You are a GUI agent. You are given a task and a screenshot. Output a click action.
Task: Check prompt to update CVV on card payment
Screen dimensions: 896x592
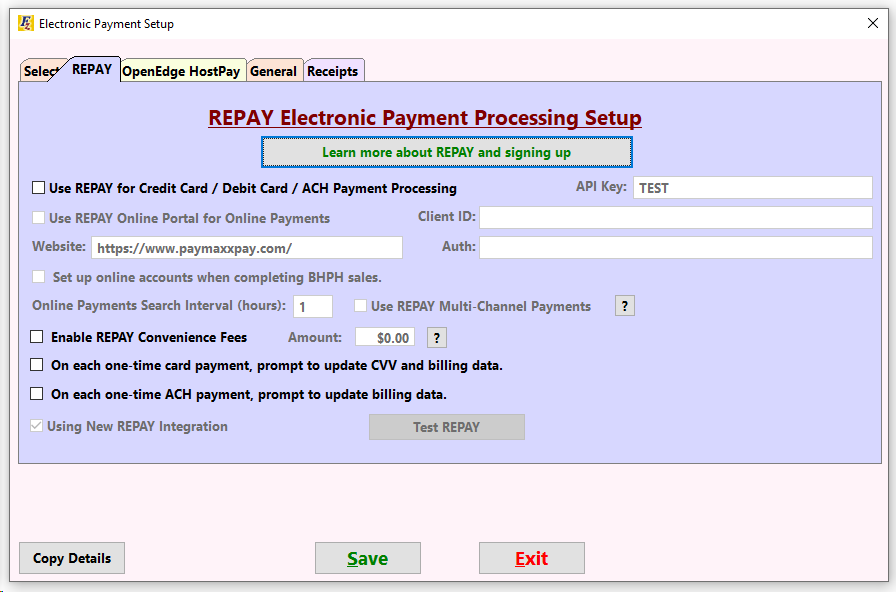37,365
